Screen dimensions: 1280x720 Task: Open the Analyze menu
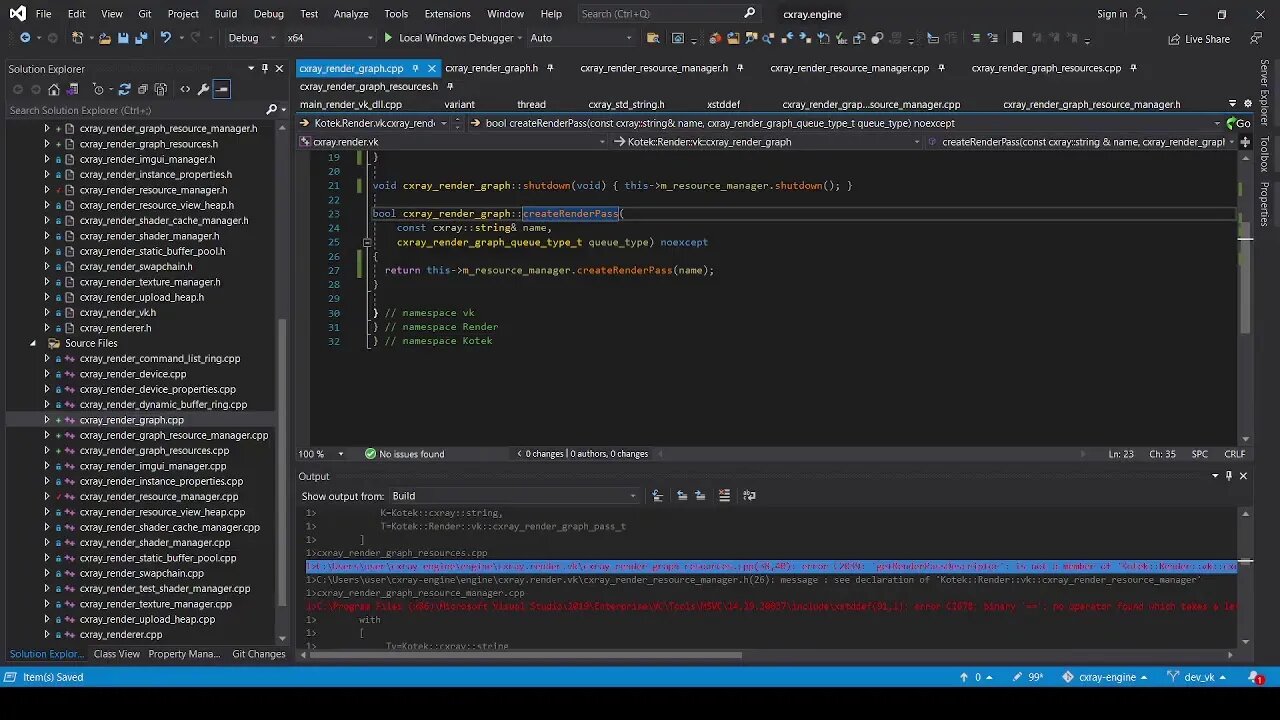351,14
